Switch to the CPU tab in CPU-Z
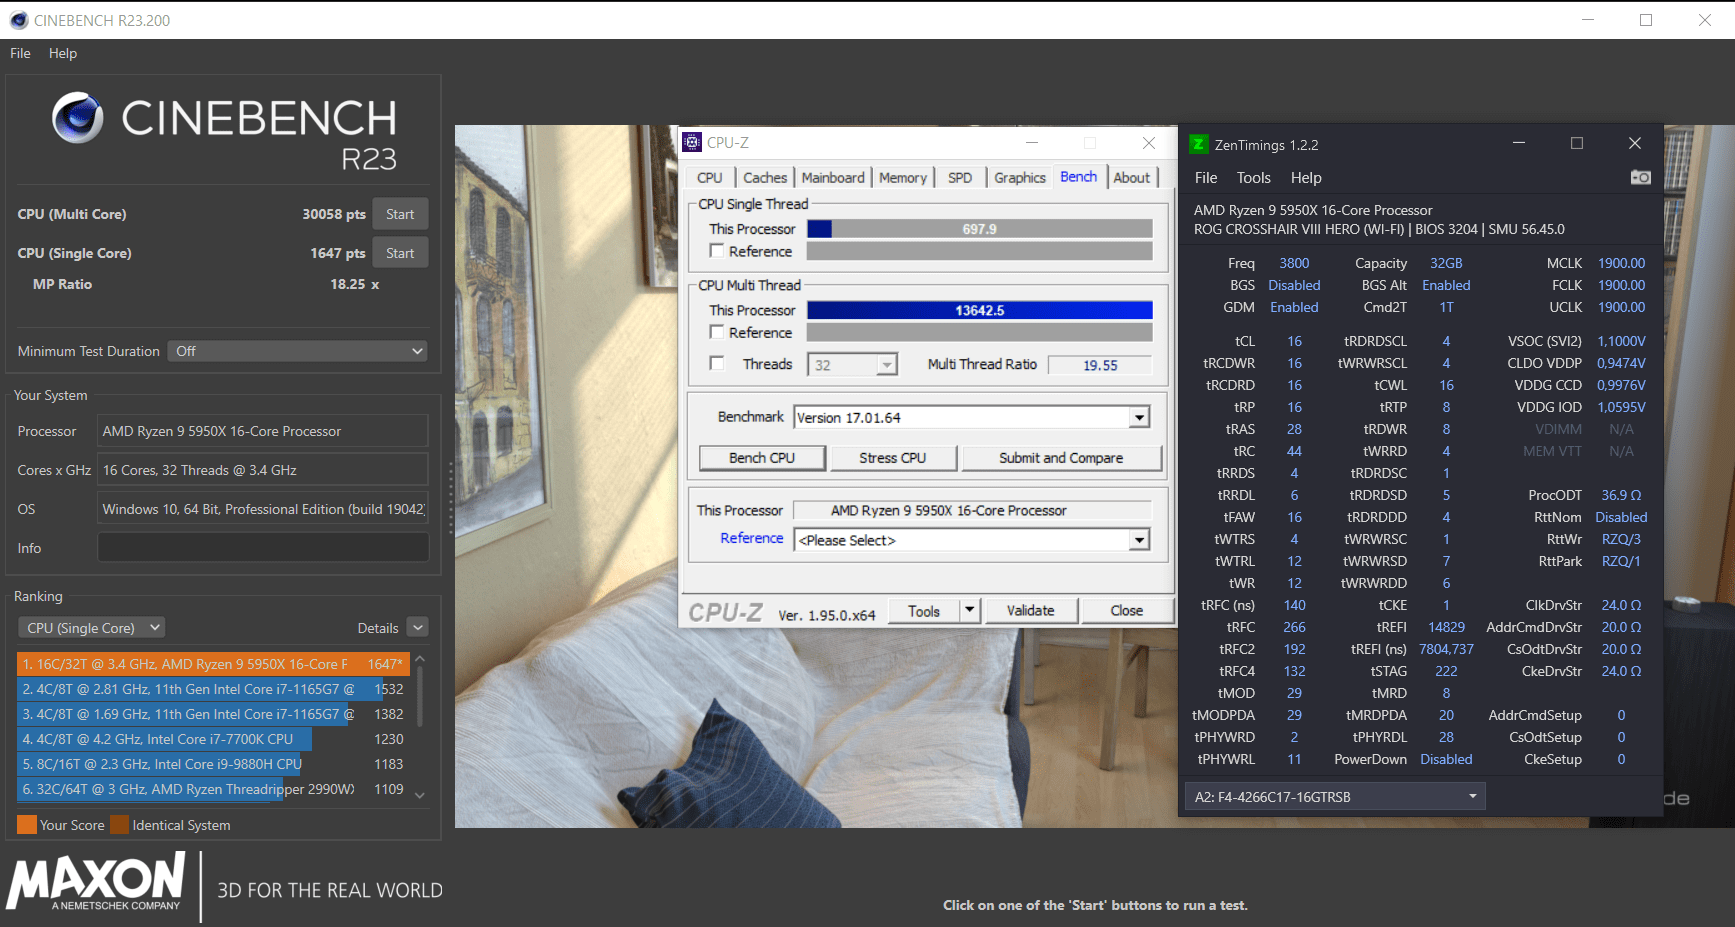 (710, 177)
